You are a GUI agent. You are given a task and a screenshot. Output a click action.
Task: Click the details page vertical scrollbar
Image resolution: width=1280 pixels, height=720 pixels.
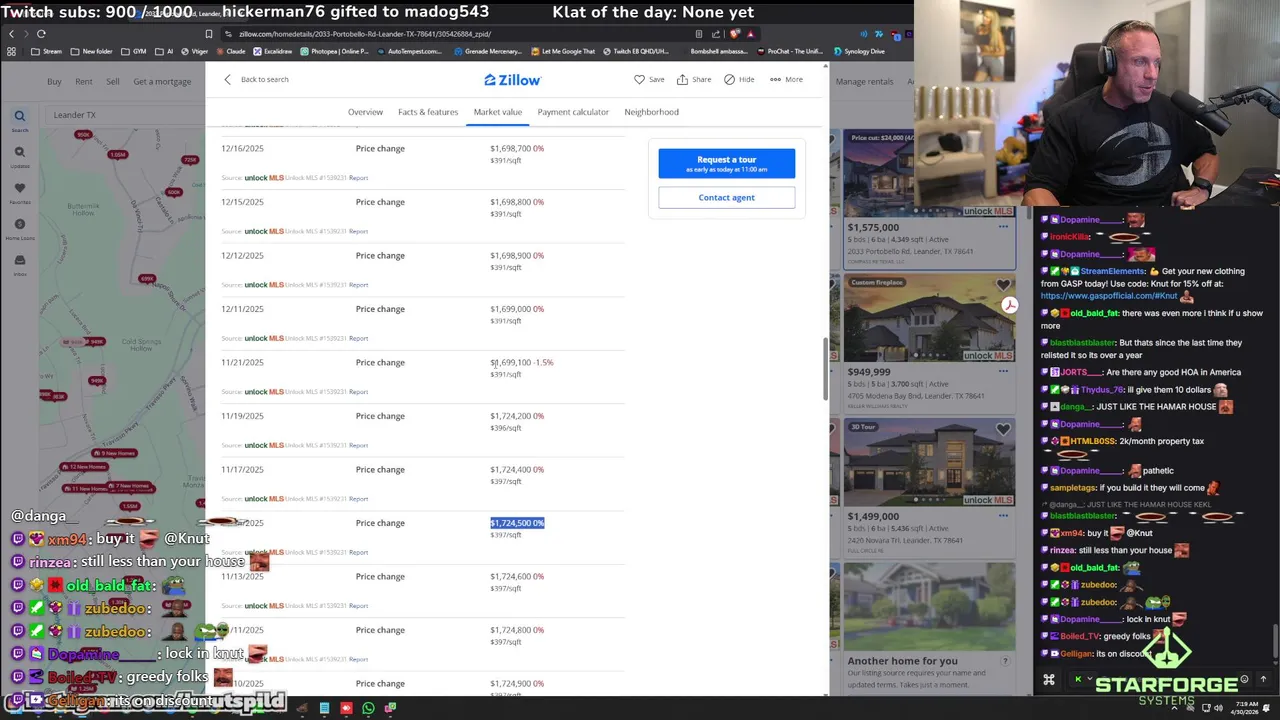tap(825, 367)
